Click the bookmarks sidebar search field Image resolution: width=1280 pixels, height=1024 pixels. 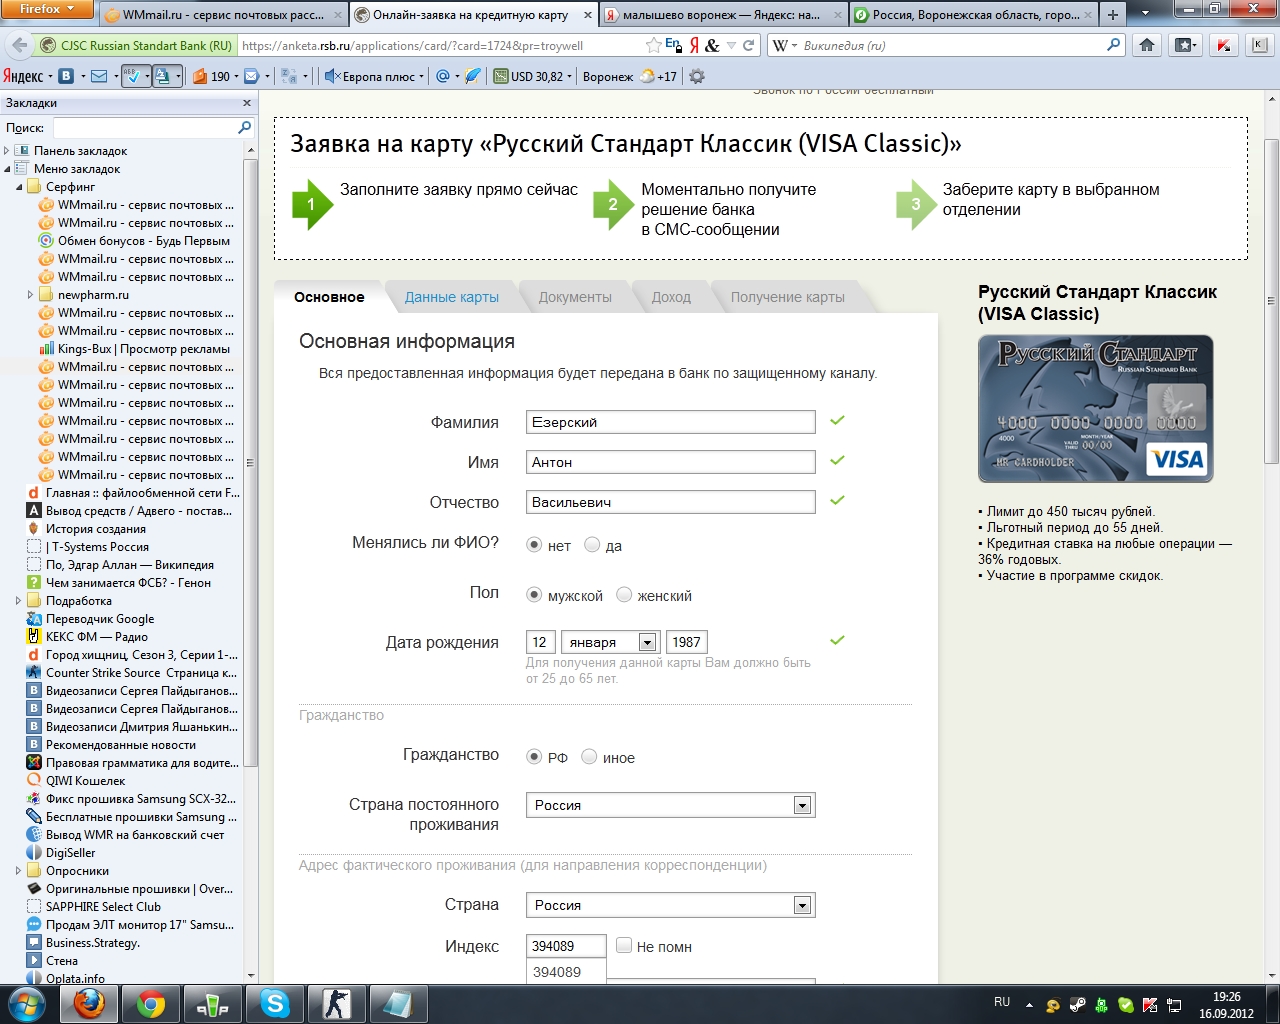click(145, 127)
